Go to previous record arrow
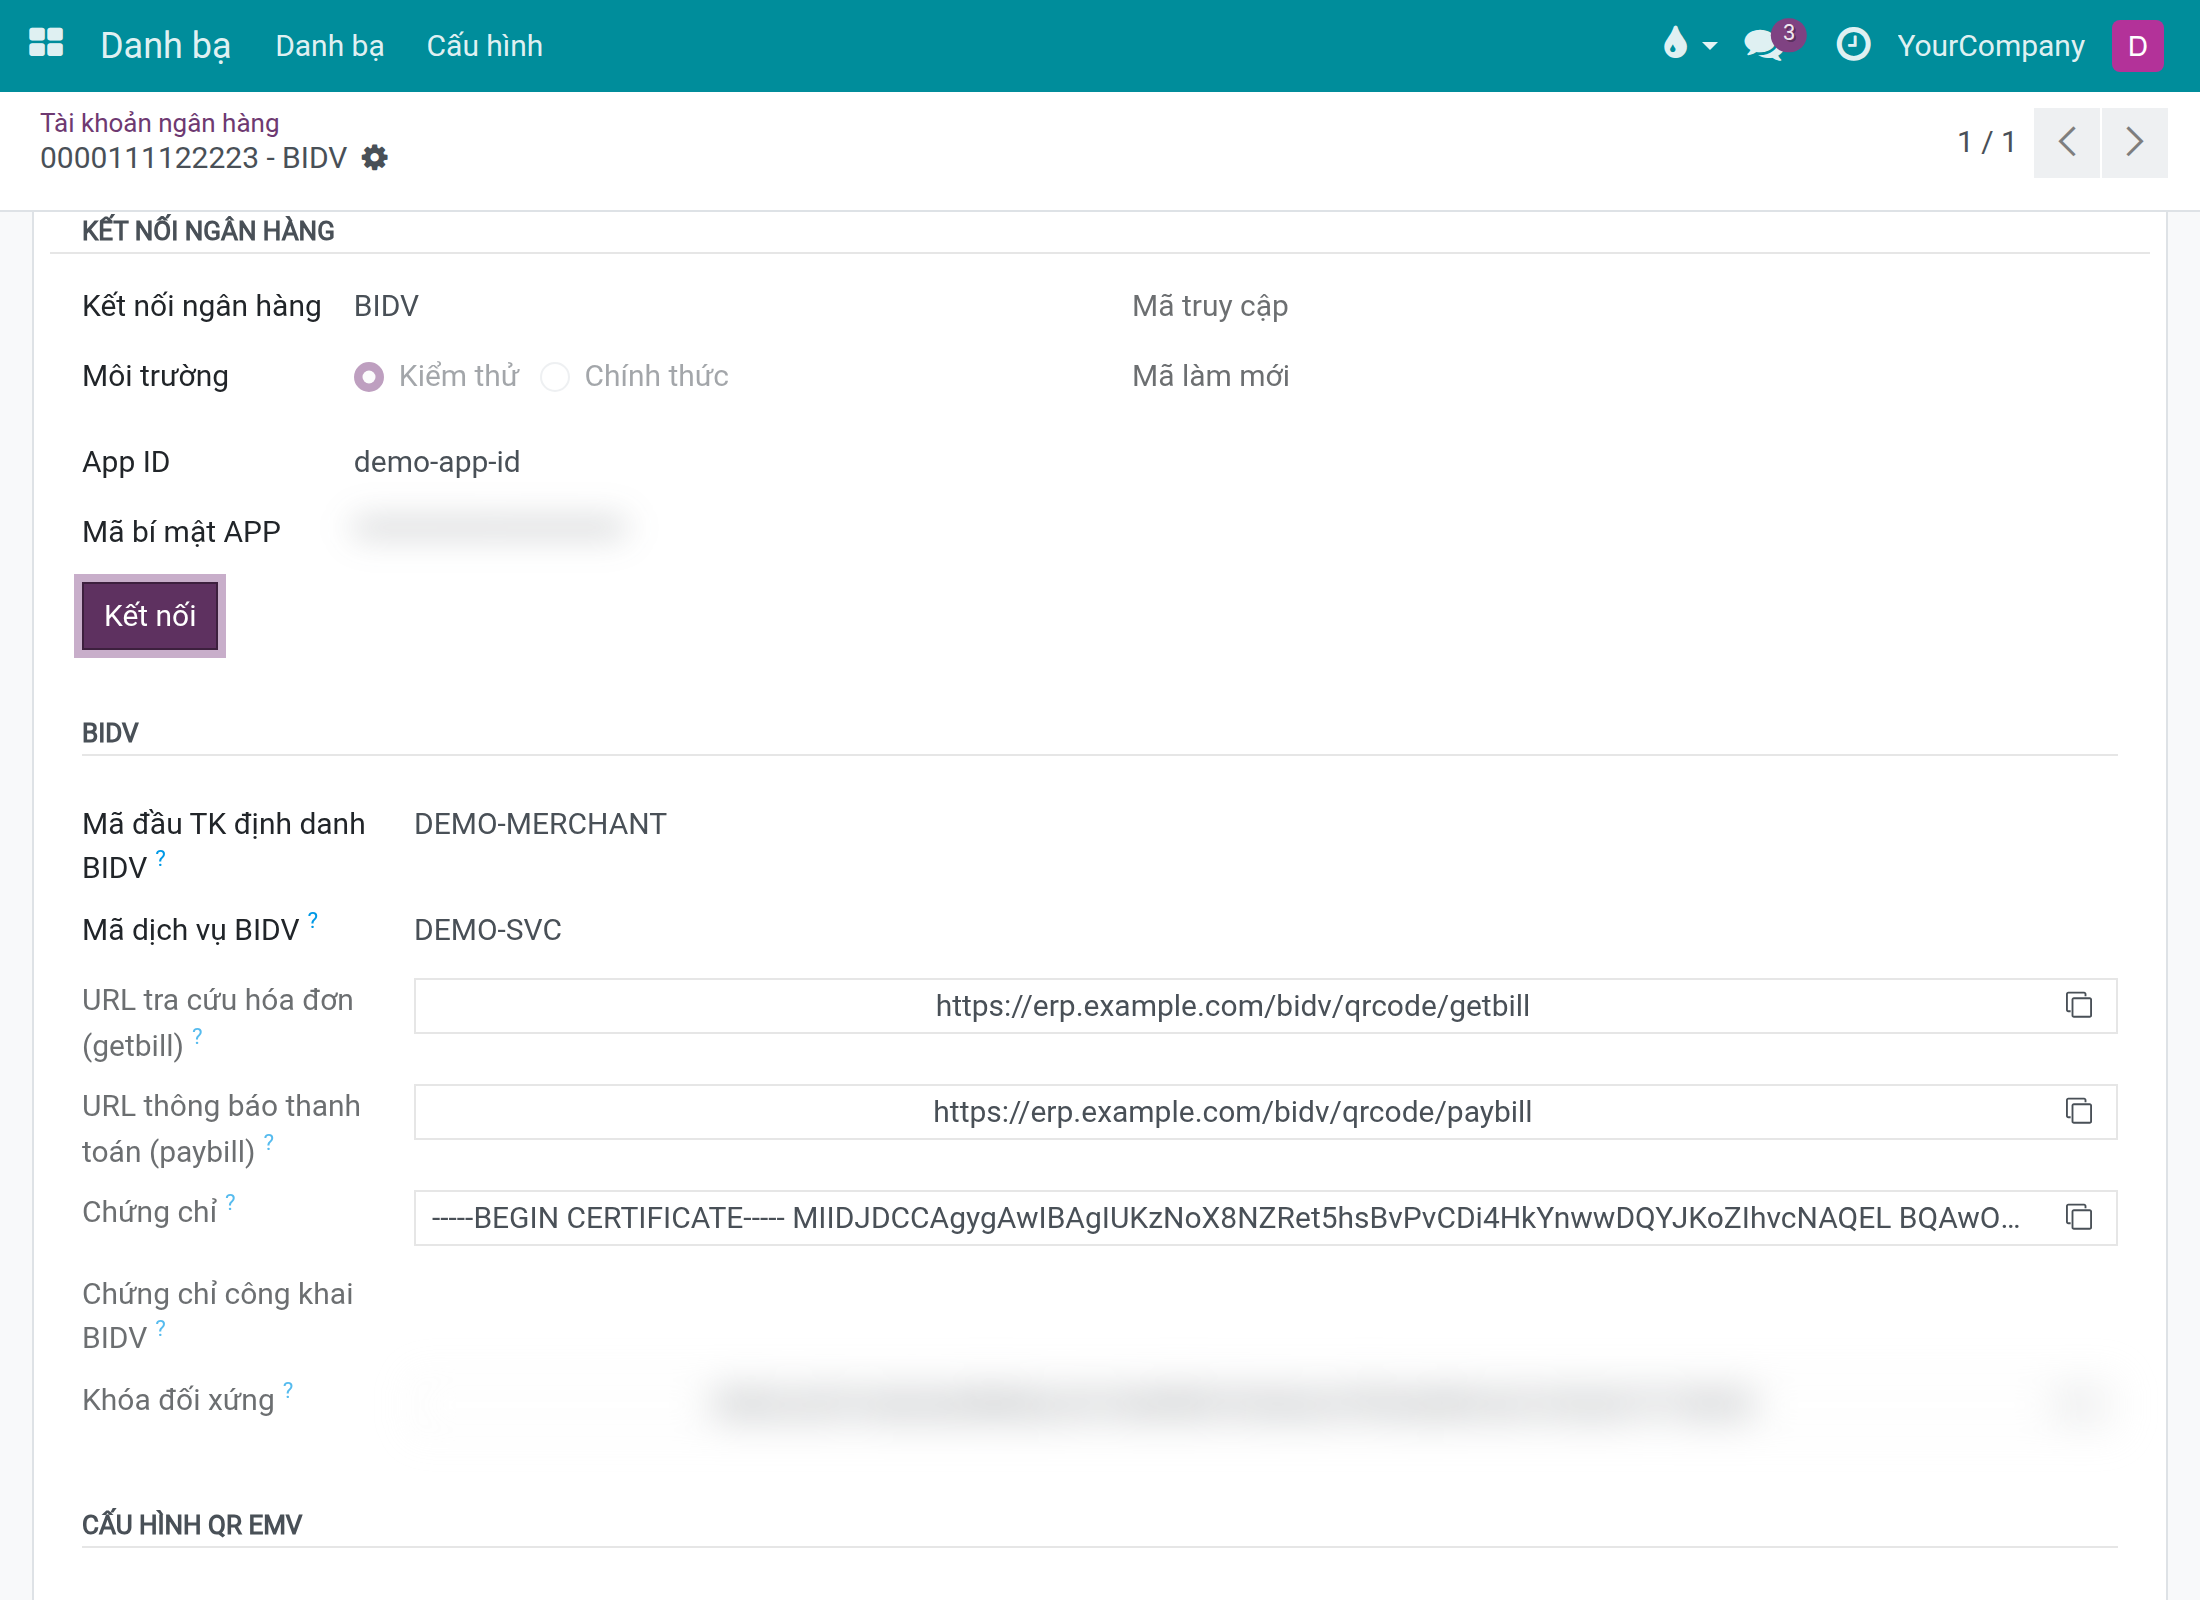Viewport: 2200px width, 1600px height. point(2067,142)
